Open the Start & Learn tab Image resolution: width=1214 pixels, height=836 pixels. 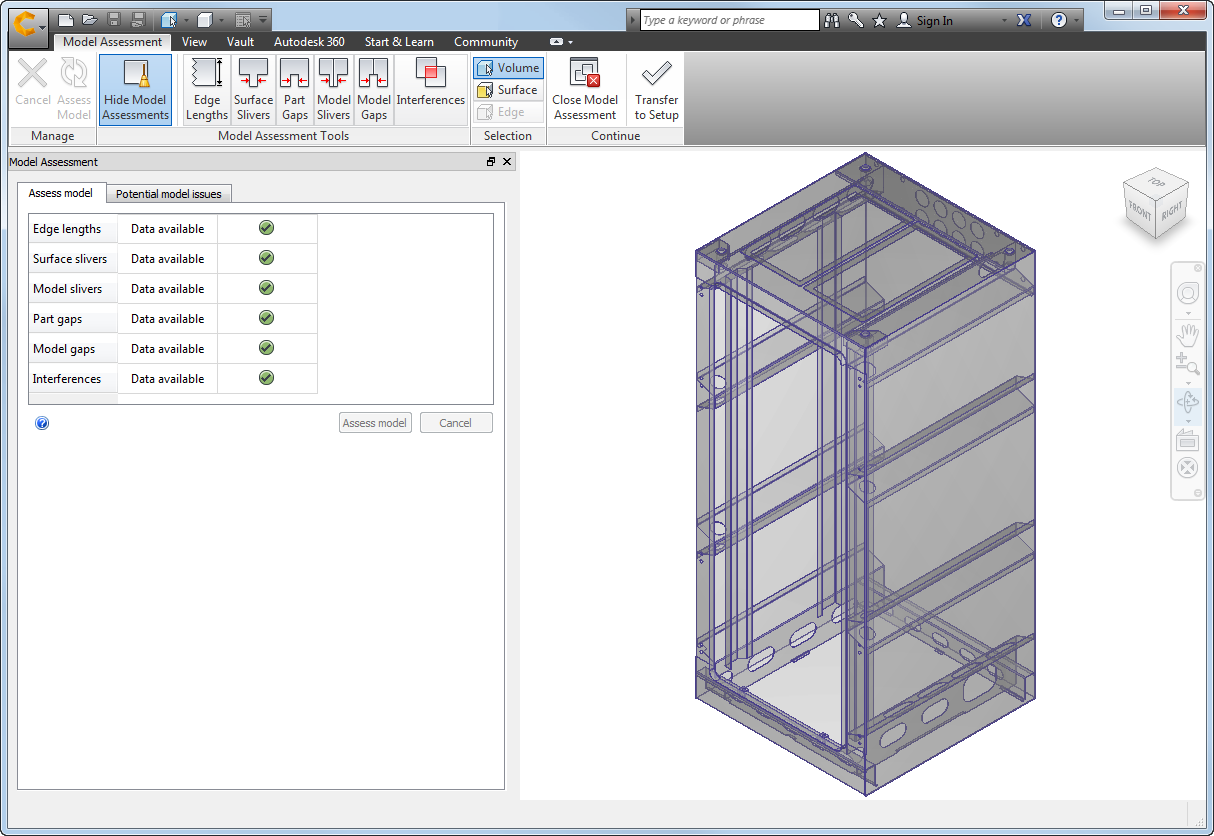pos(399,42)
